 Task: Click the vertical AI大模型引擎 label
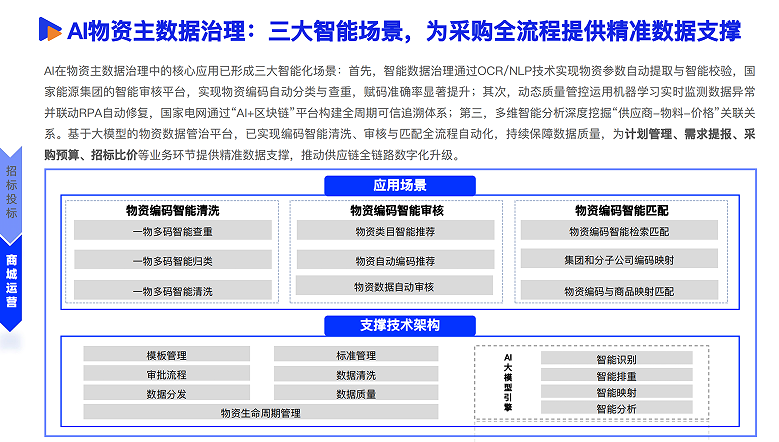[x=507, y=382]
